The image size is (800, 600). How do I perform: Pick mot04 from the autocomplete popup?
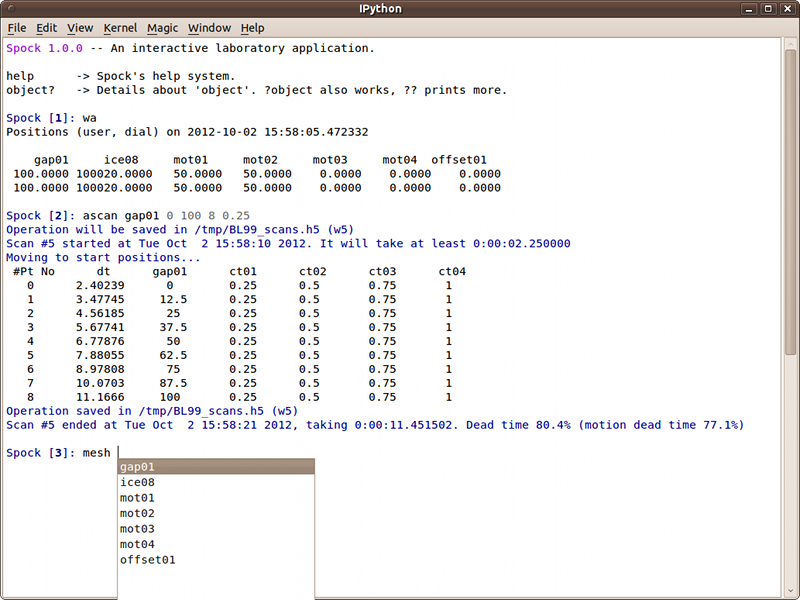(216, 544)
